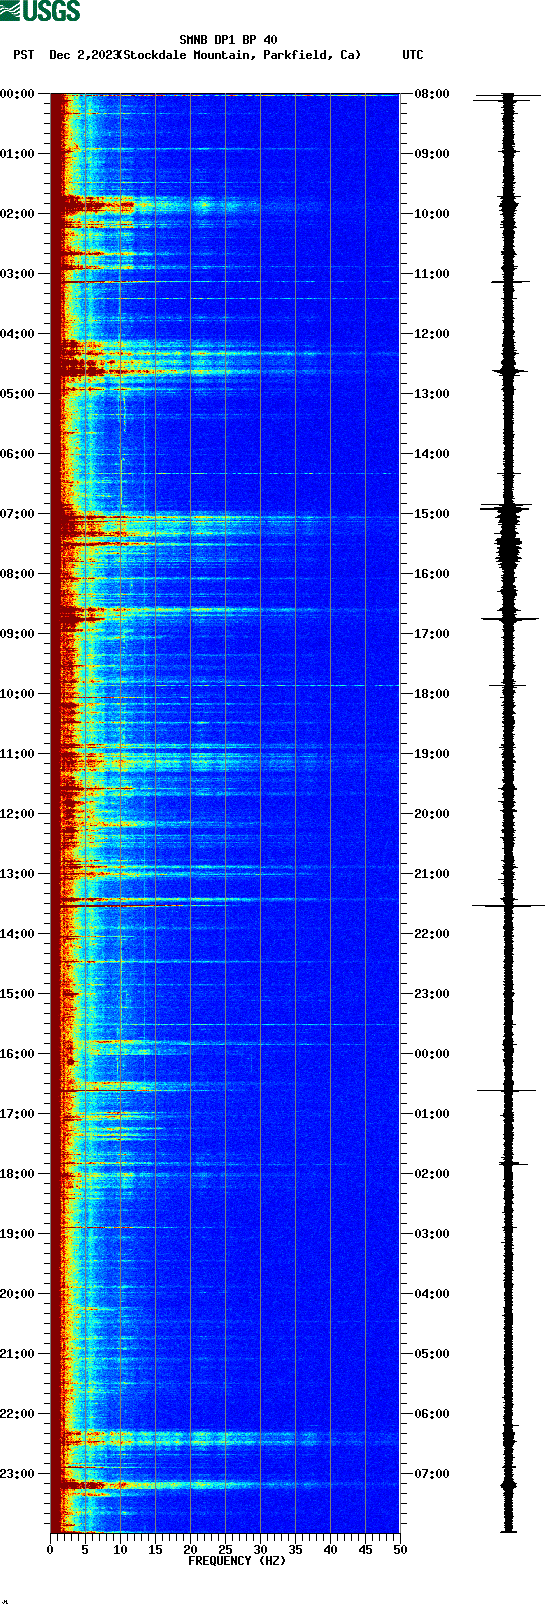The image size is (552, 1613).
Task: Click the 15:00 UTC label on right axis
Action: [x=432, y=514]
